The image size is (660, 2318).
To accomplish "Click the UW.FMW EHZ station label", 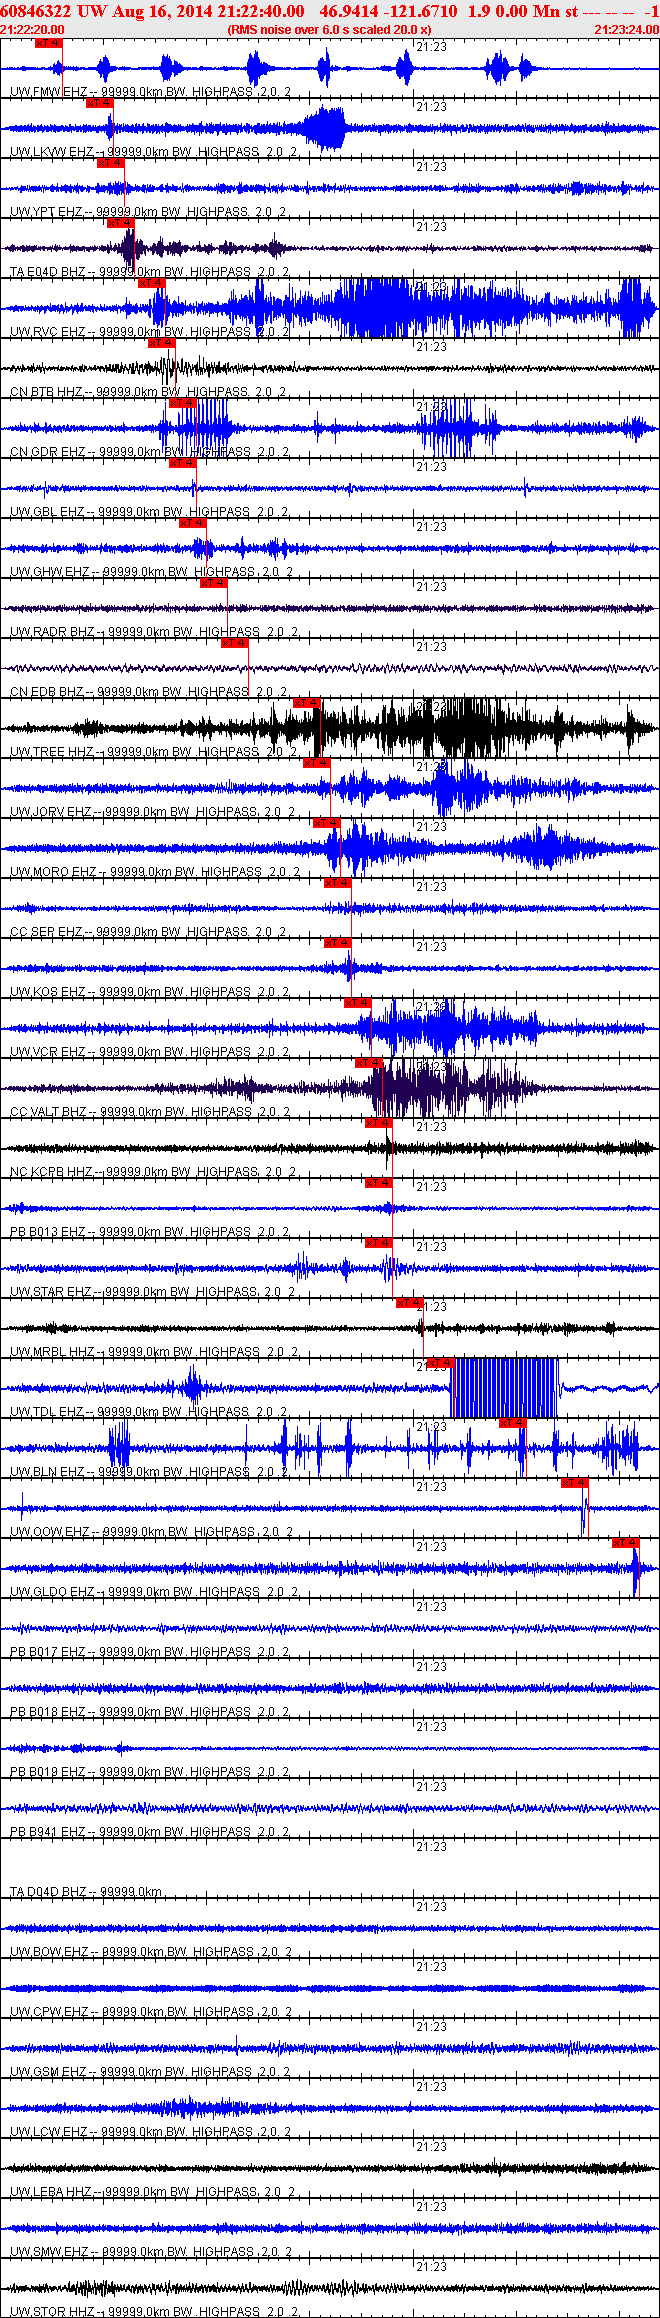I will click(x=49, y=92).
